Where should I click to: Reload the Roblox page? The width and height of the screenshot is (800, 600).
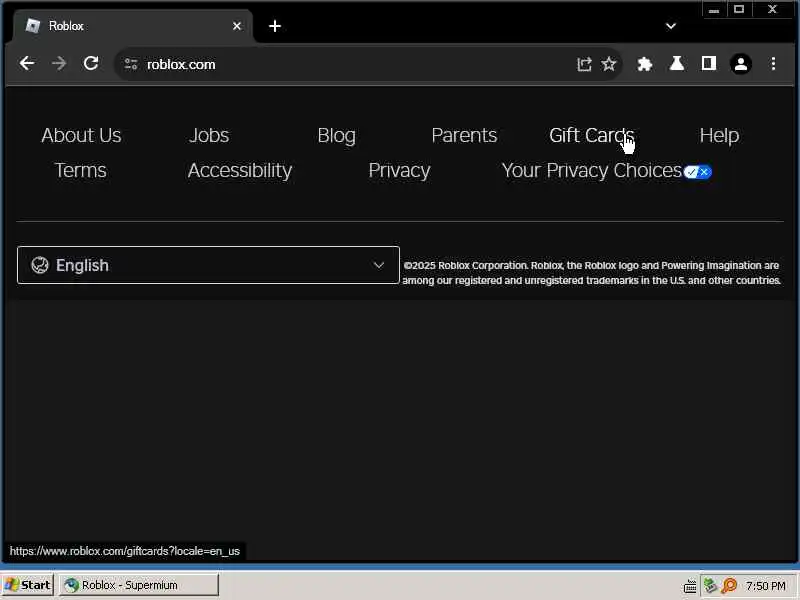pos(91,64)
